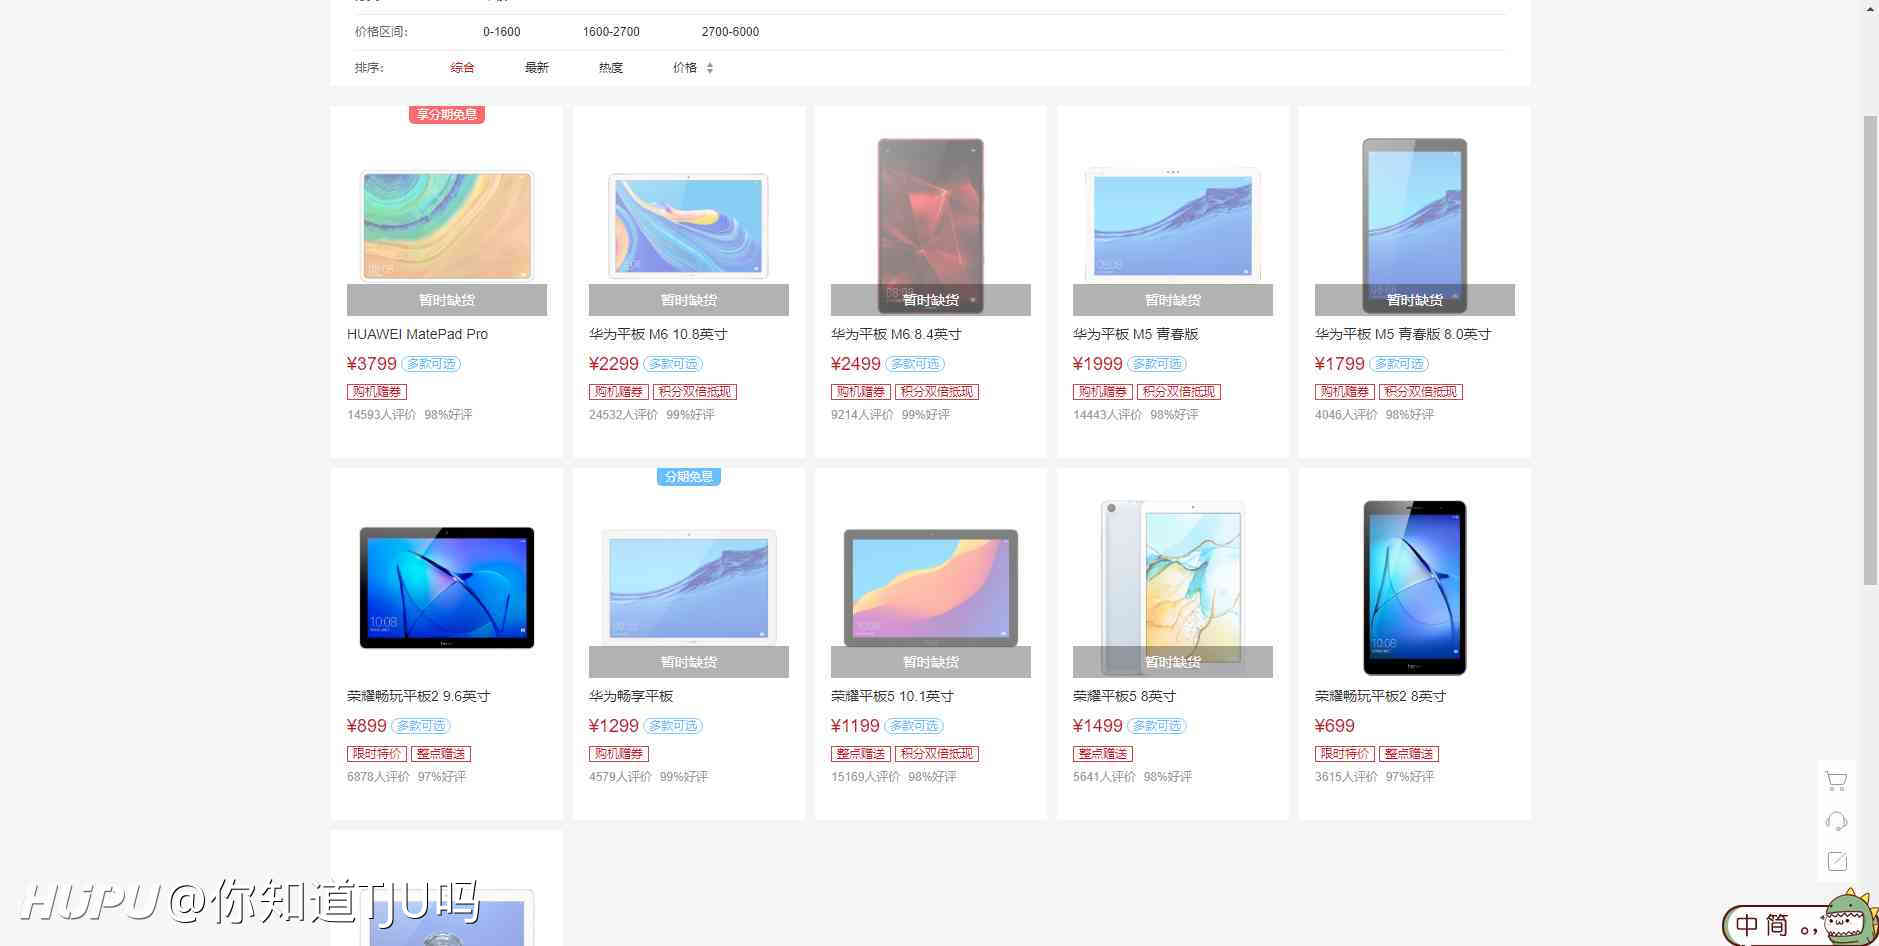Viewport: 1879px width, 946px height.
Task: Click 积分双倍抵现 tag under ¥2299
Action: tap(695, 392)
